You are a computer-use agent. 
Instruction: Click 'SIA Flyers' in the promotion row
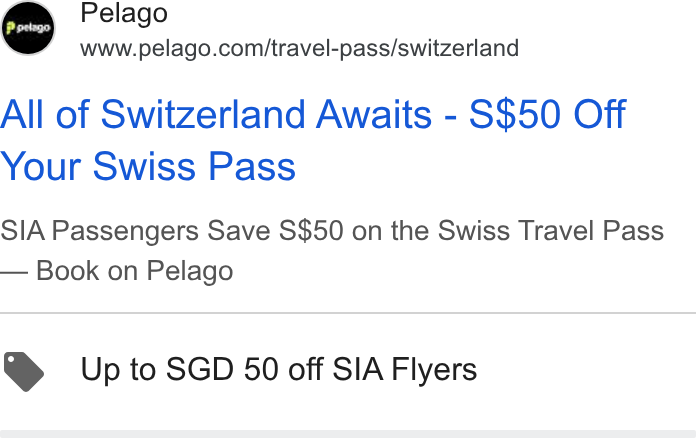point(405,369)
